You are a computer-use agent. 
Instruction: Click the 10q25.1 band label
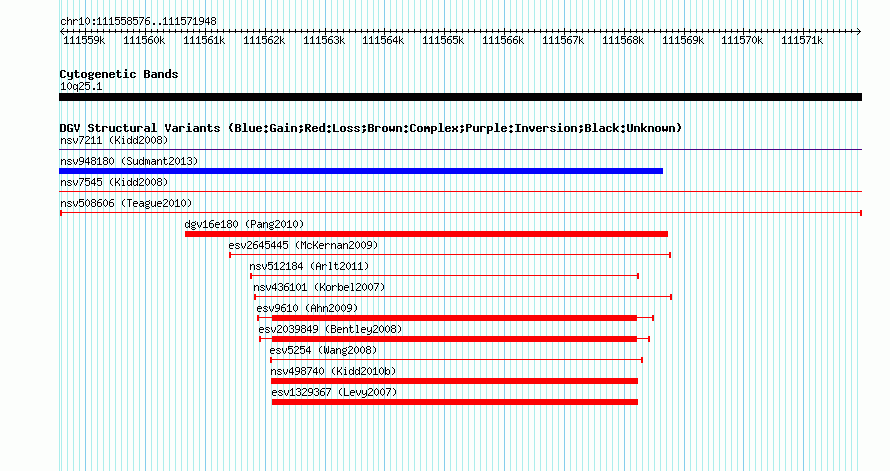click(x=81, y=86)
